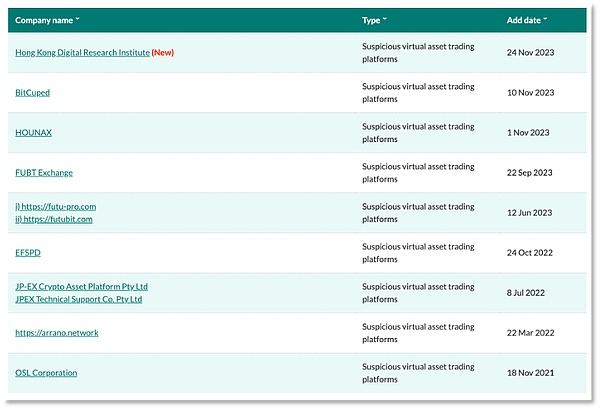Viewport: 600px width, 410px height.
Task: Open JP-EX Crypto Asset Platform Pty Ltd
Action: point(81,286)
